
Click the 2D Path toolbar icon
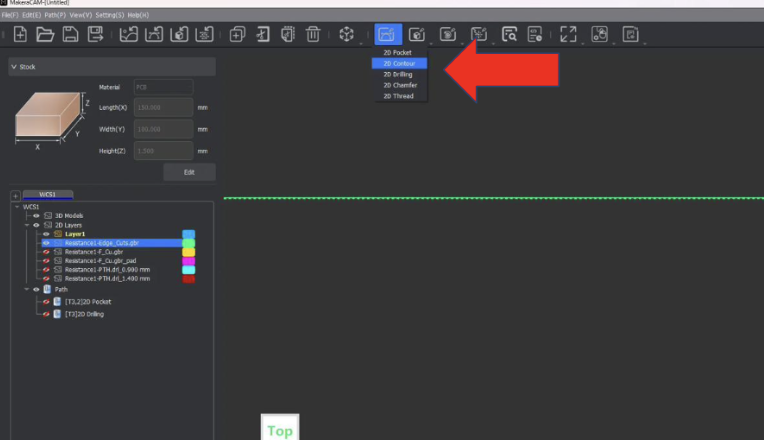tap(386, 34)
